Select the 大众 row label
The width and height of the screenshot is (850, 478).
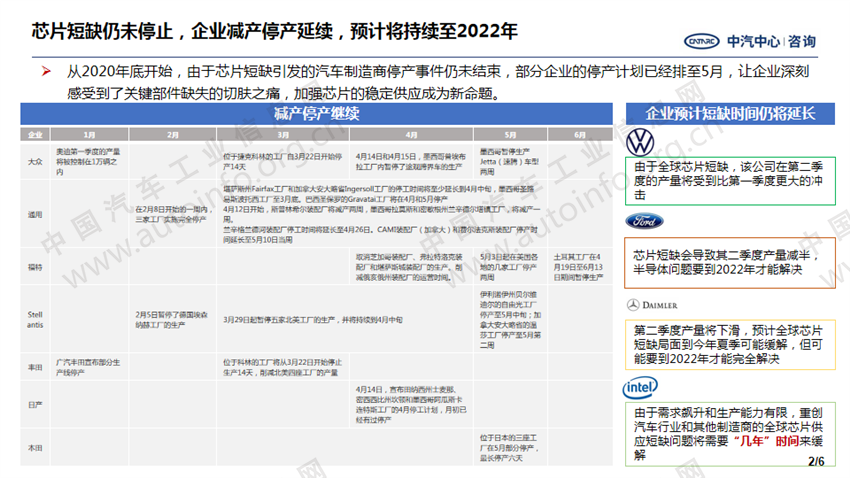(35, 162)
